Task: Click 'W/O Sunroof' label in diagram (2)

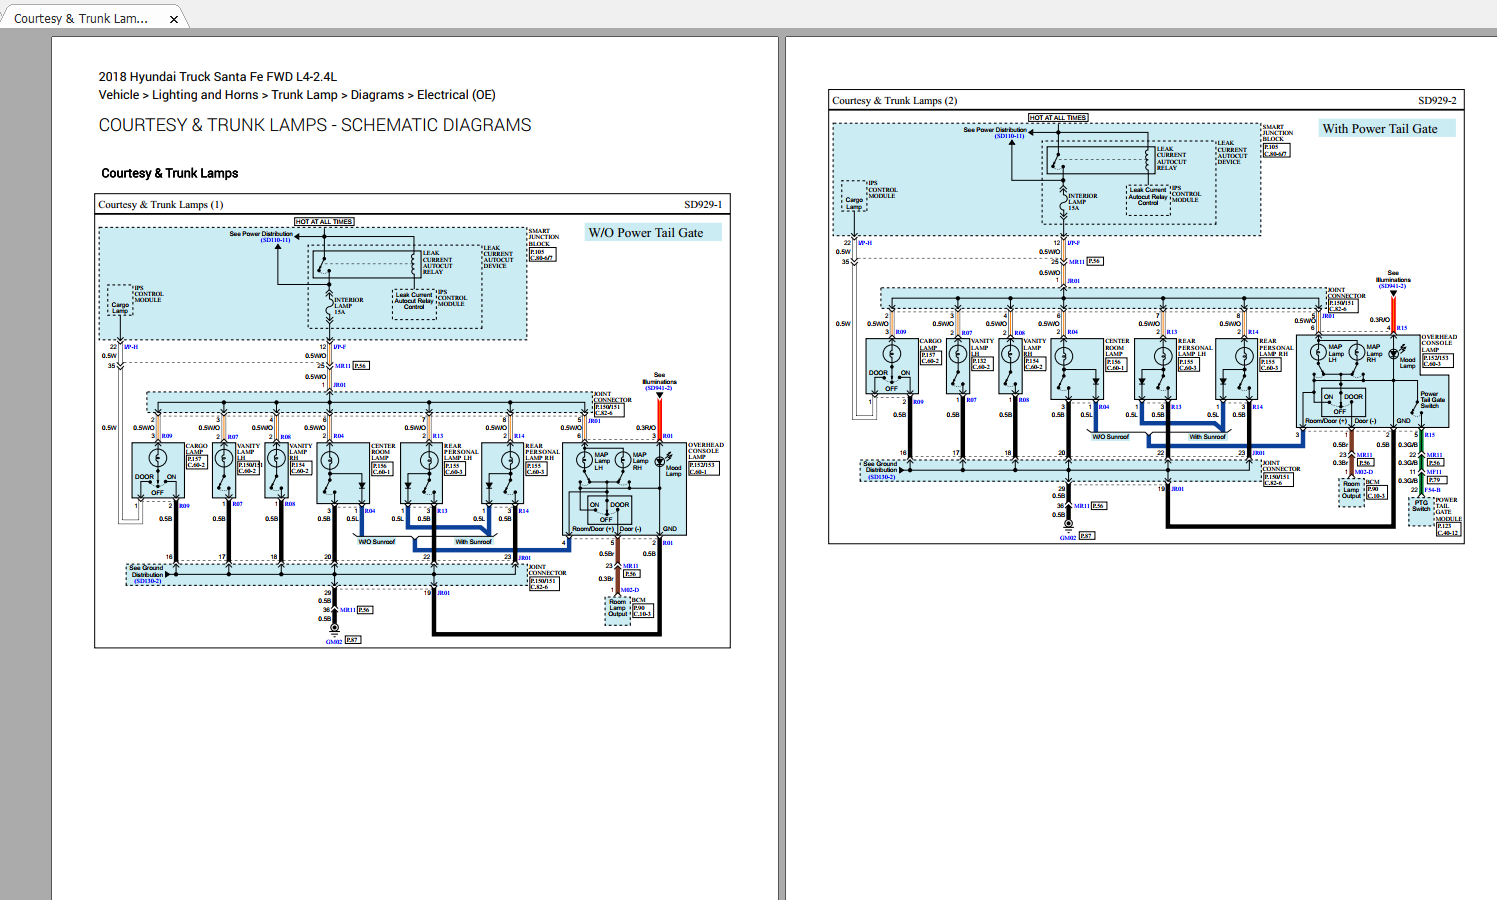Action: click(1110, 437)
